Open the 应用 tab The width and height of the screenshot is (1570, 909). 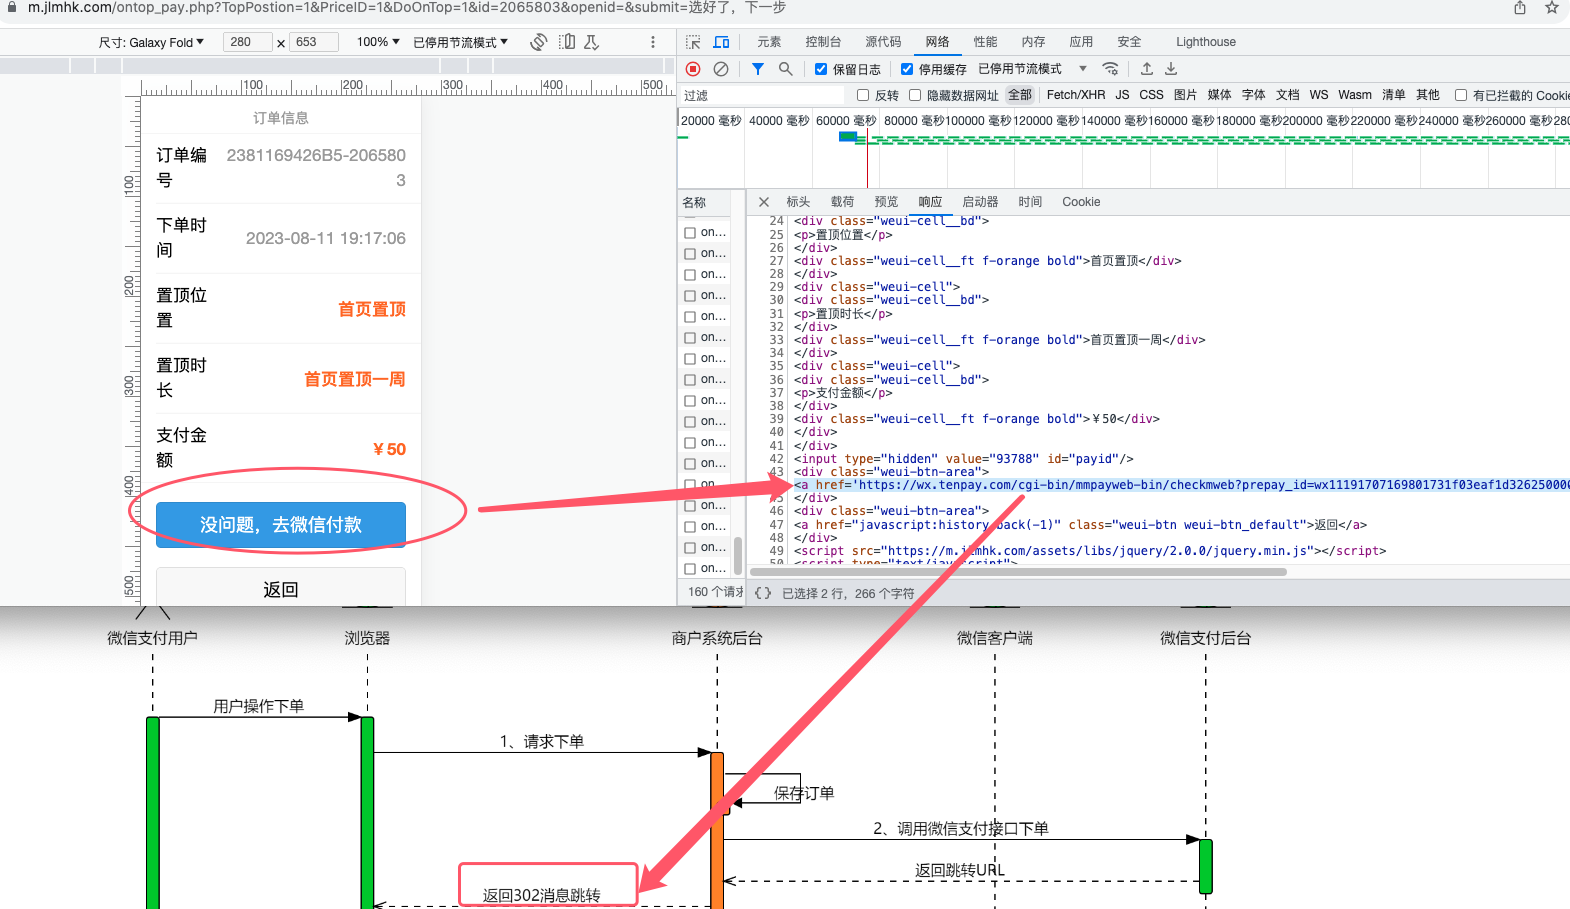point(1081,42)
